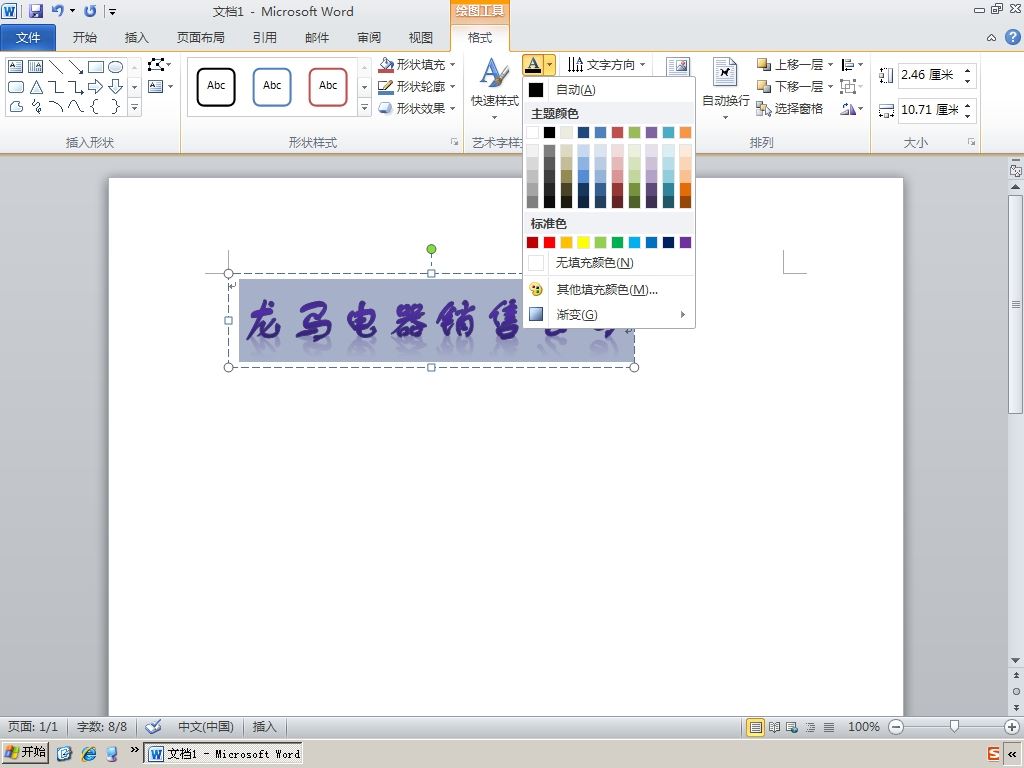Choose the freeform shape tool
The width and height of the screenshot is (1024, 768).
point(16,106)
